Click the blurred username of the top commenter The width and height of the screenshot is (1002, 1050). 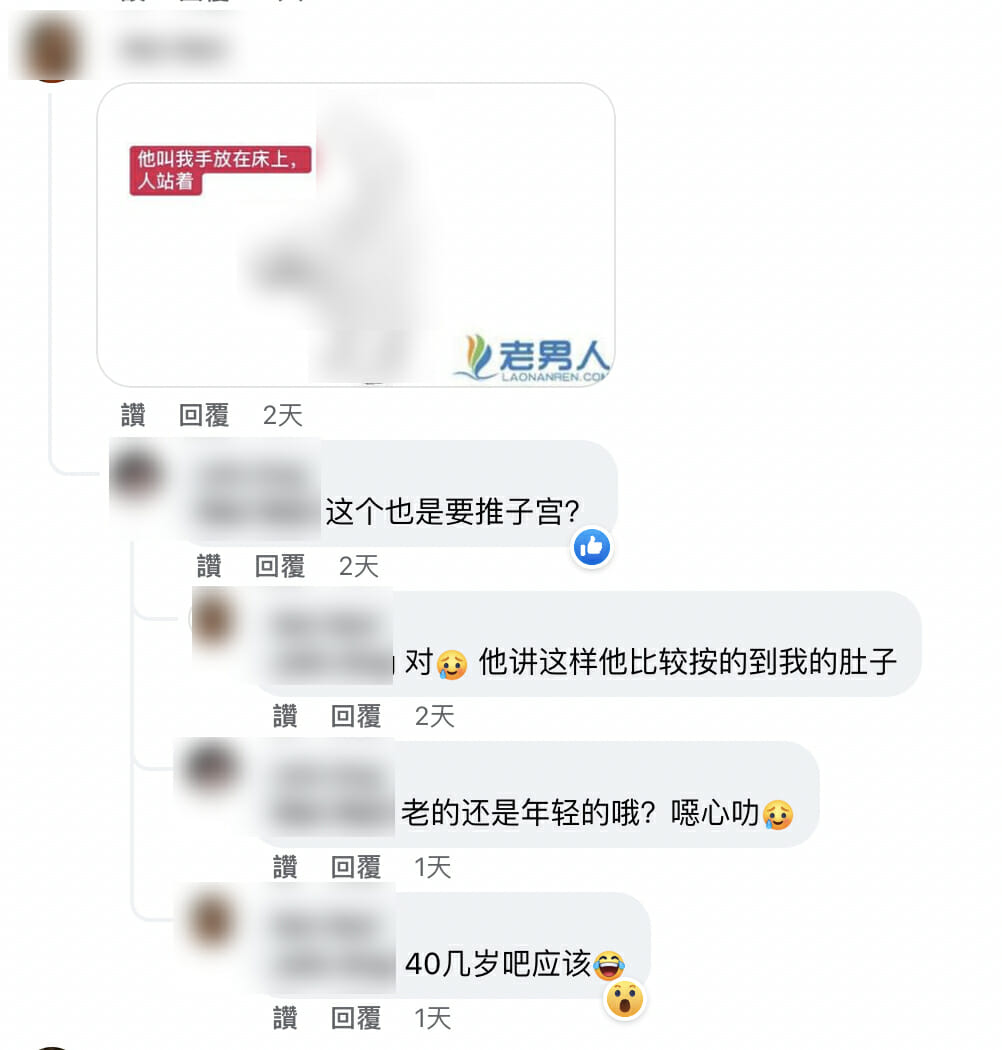click(173, 50)
